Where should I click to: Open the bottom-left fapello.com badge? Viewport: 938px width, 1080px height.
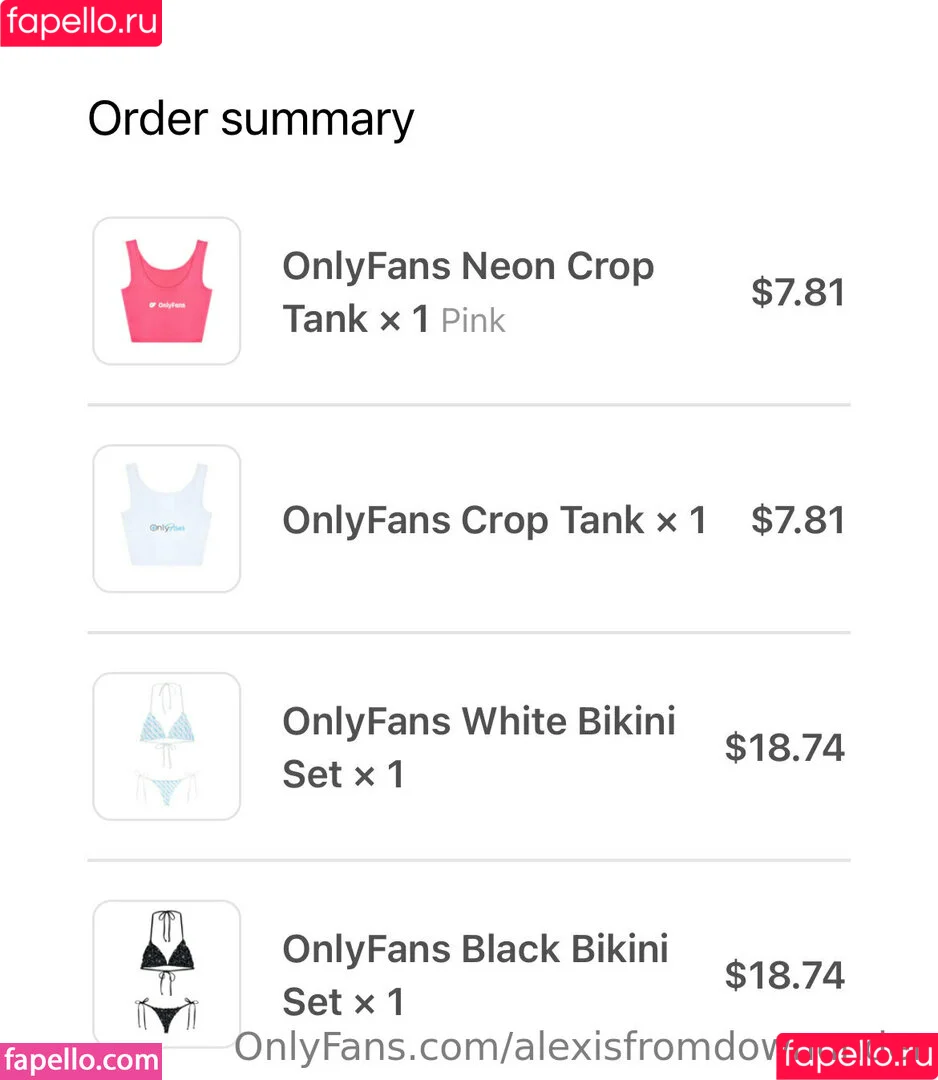(81, 1059)
